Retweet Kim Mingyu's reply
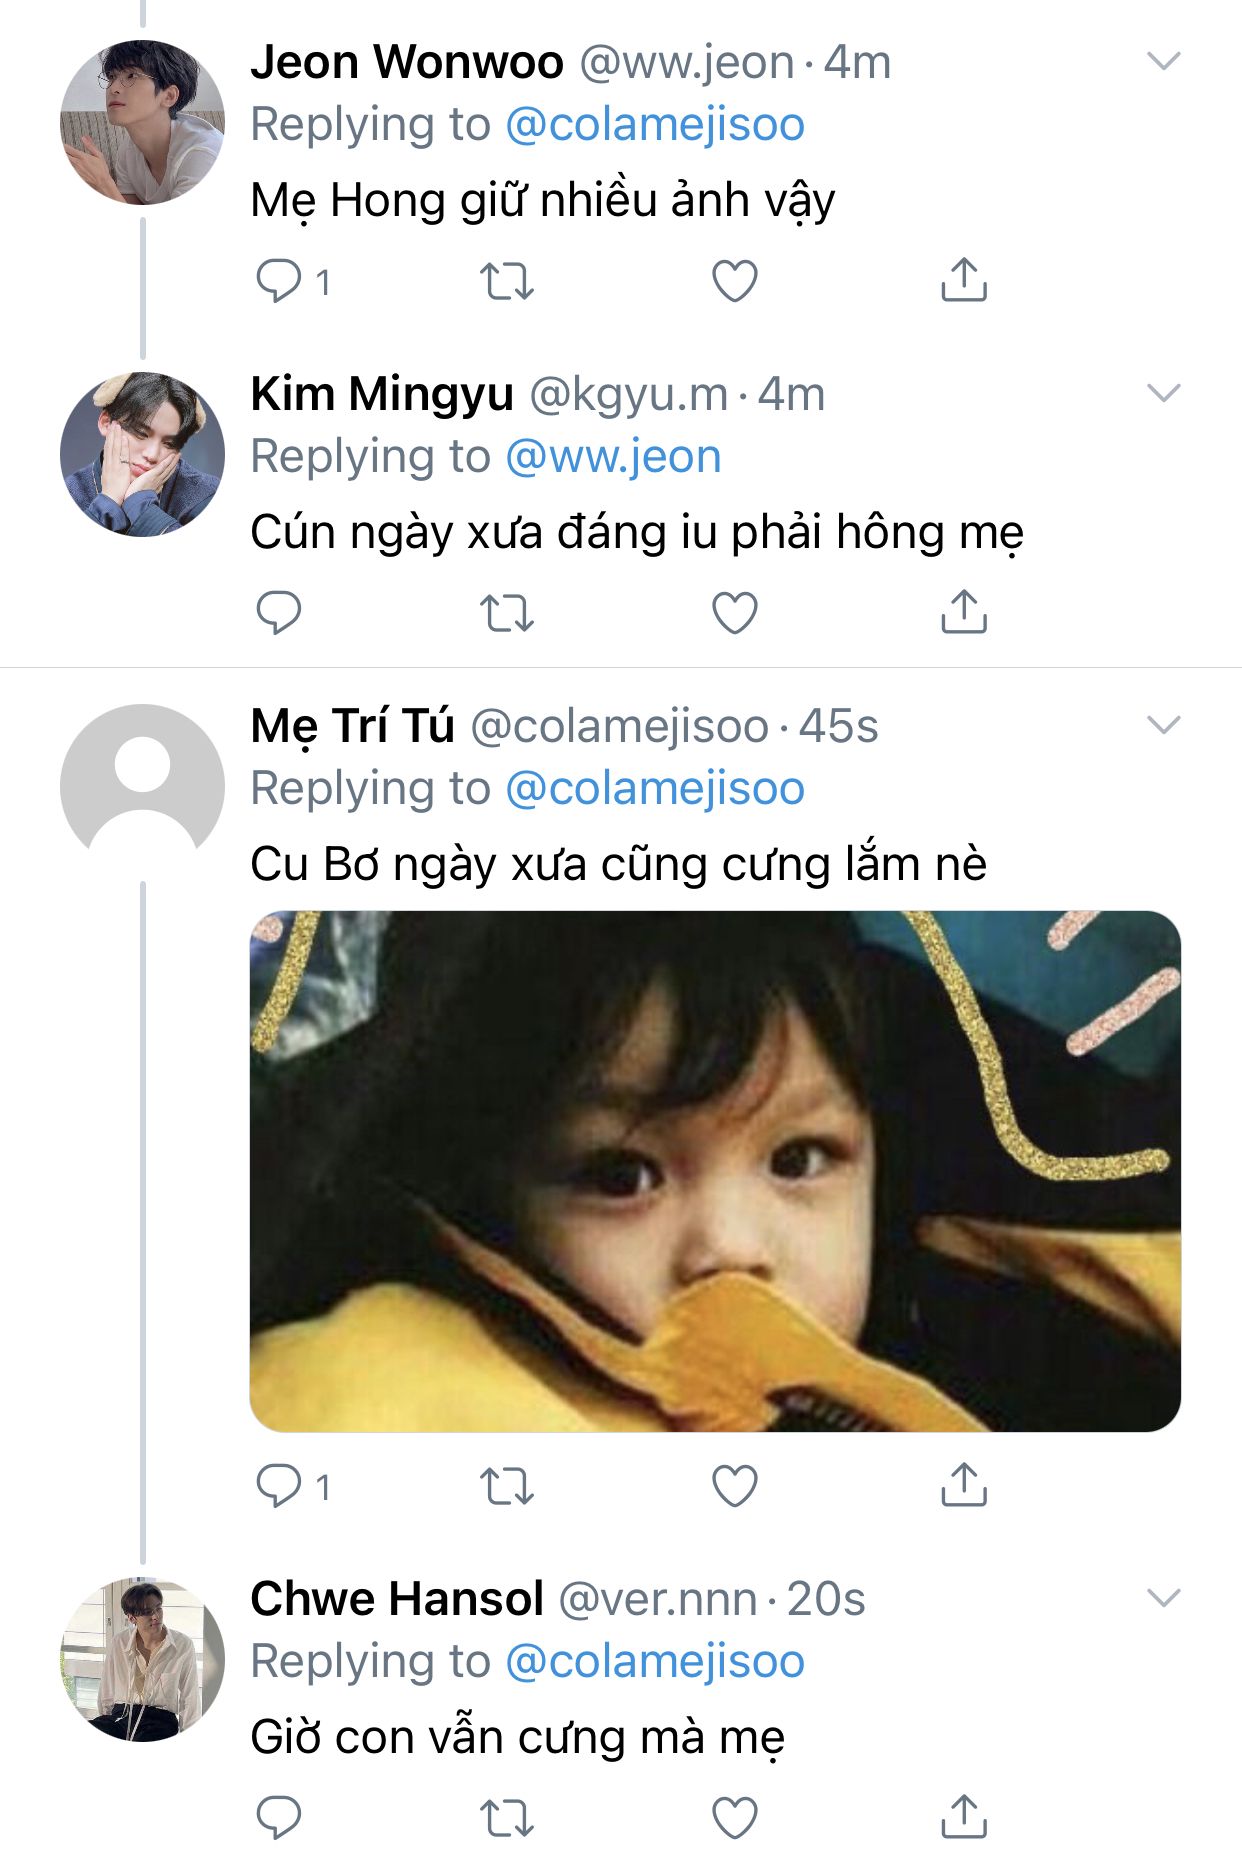This screenshot has width=1242, height=1855. [x=507, y=613]
